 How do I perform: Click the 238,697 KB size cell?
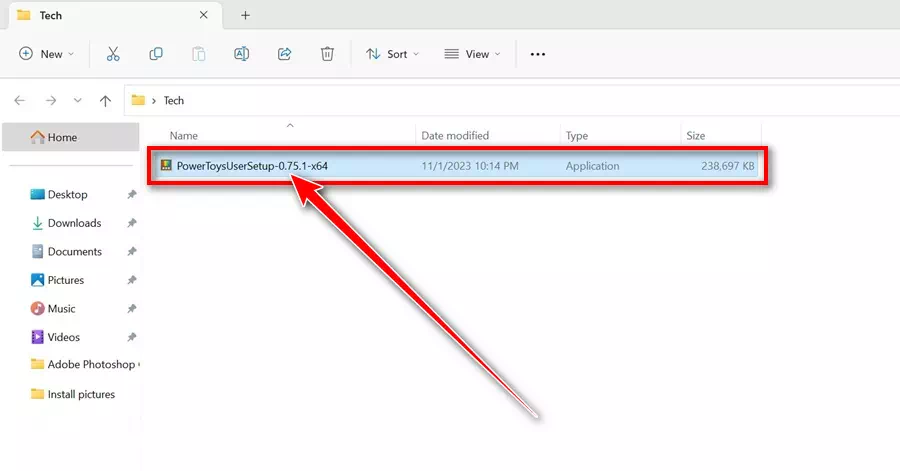click(x=728, y=166)
